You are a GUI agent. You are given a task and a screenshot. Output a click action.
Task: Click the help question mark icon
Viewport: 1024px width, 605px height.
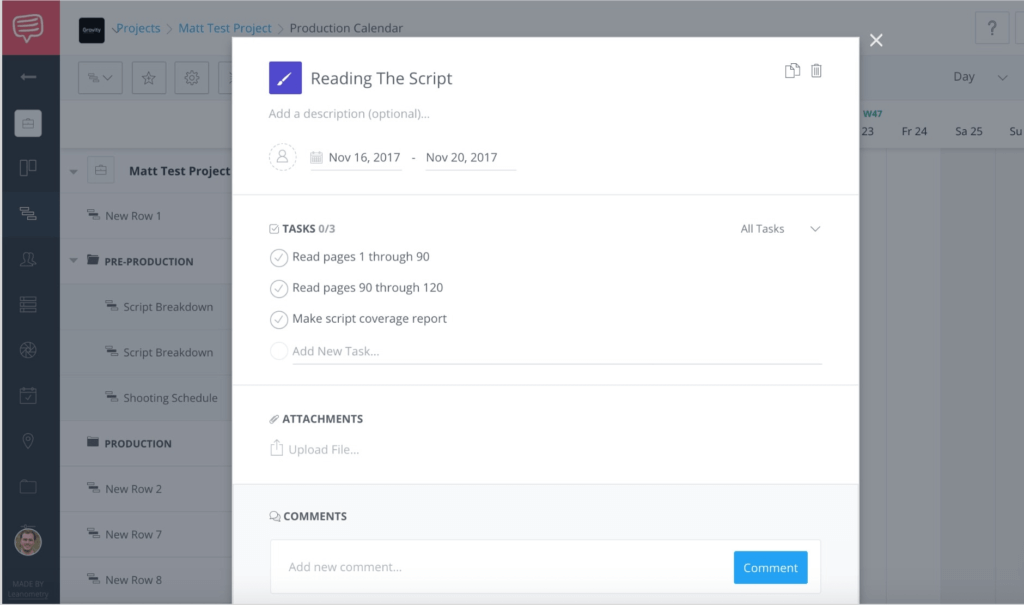pos(991,28)
